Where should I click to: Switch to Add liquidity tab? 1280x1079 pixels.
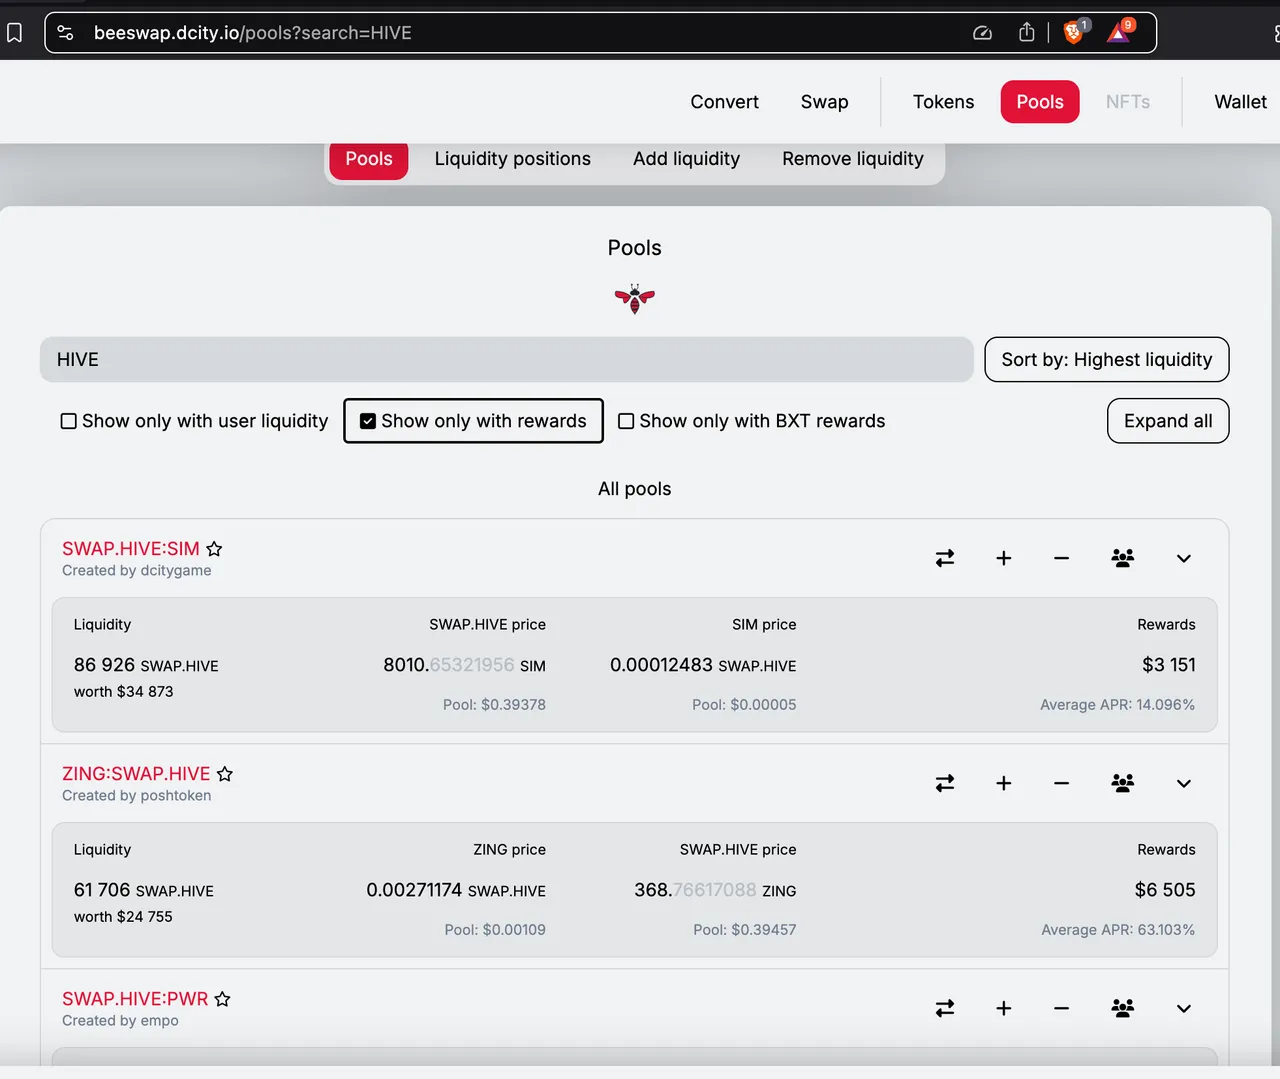tap(686, 159)
